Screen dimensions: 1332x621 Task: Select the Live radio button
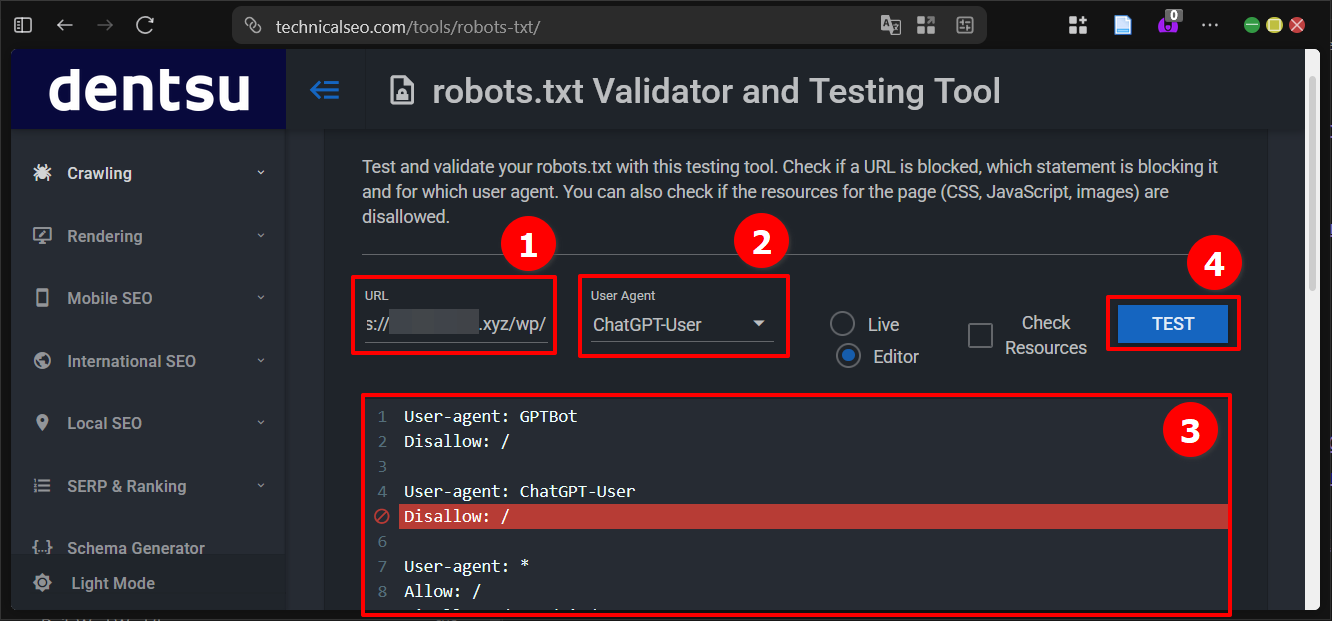[x=841, y=323]
